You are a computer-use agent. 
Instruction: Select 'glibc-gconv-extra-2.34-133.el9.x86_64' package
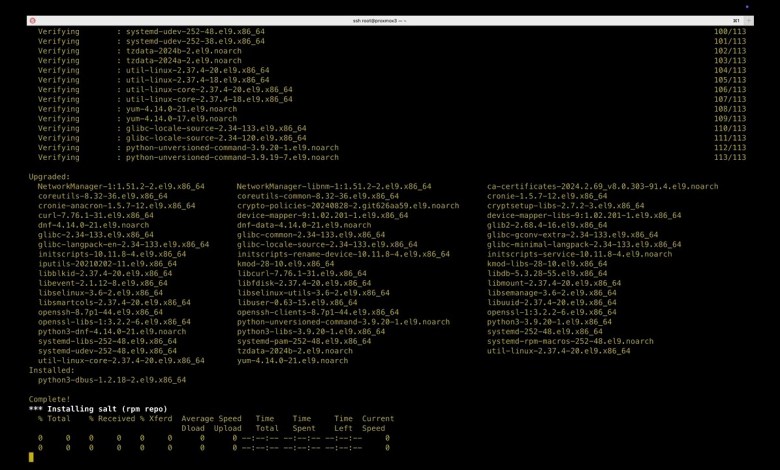[572, 235]
